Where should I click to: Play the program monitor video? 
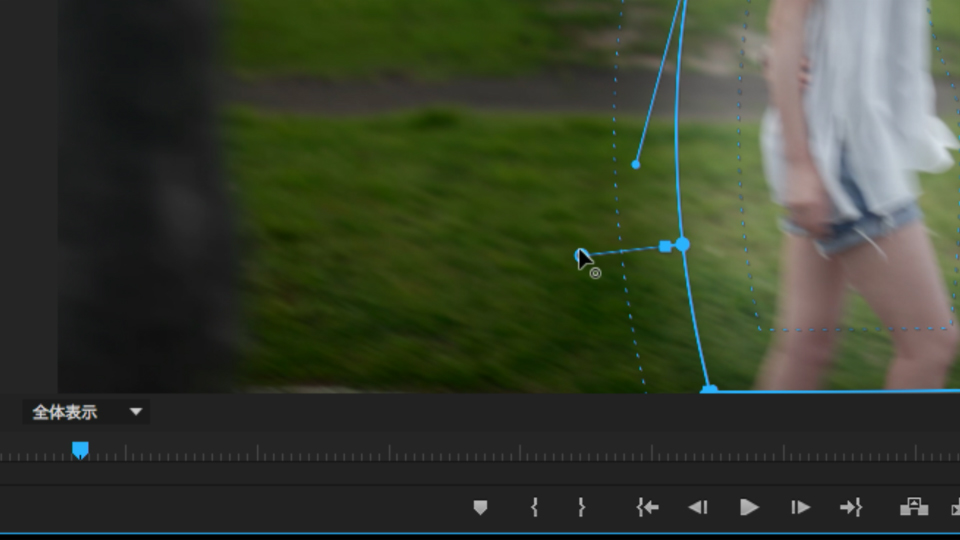(x=749, y=508)
